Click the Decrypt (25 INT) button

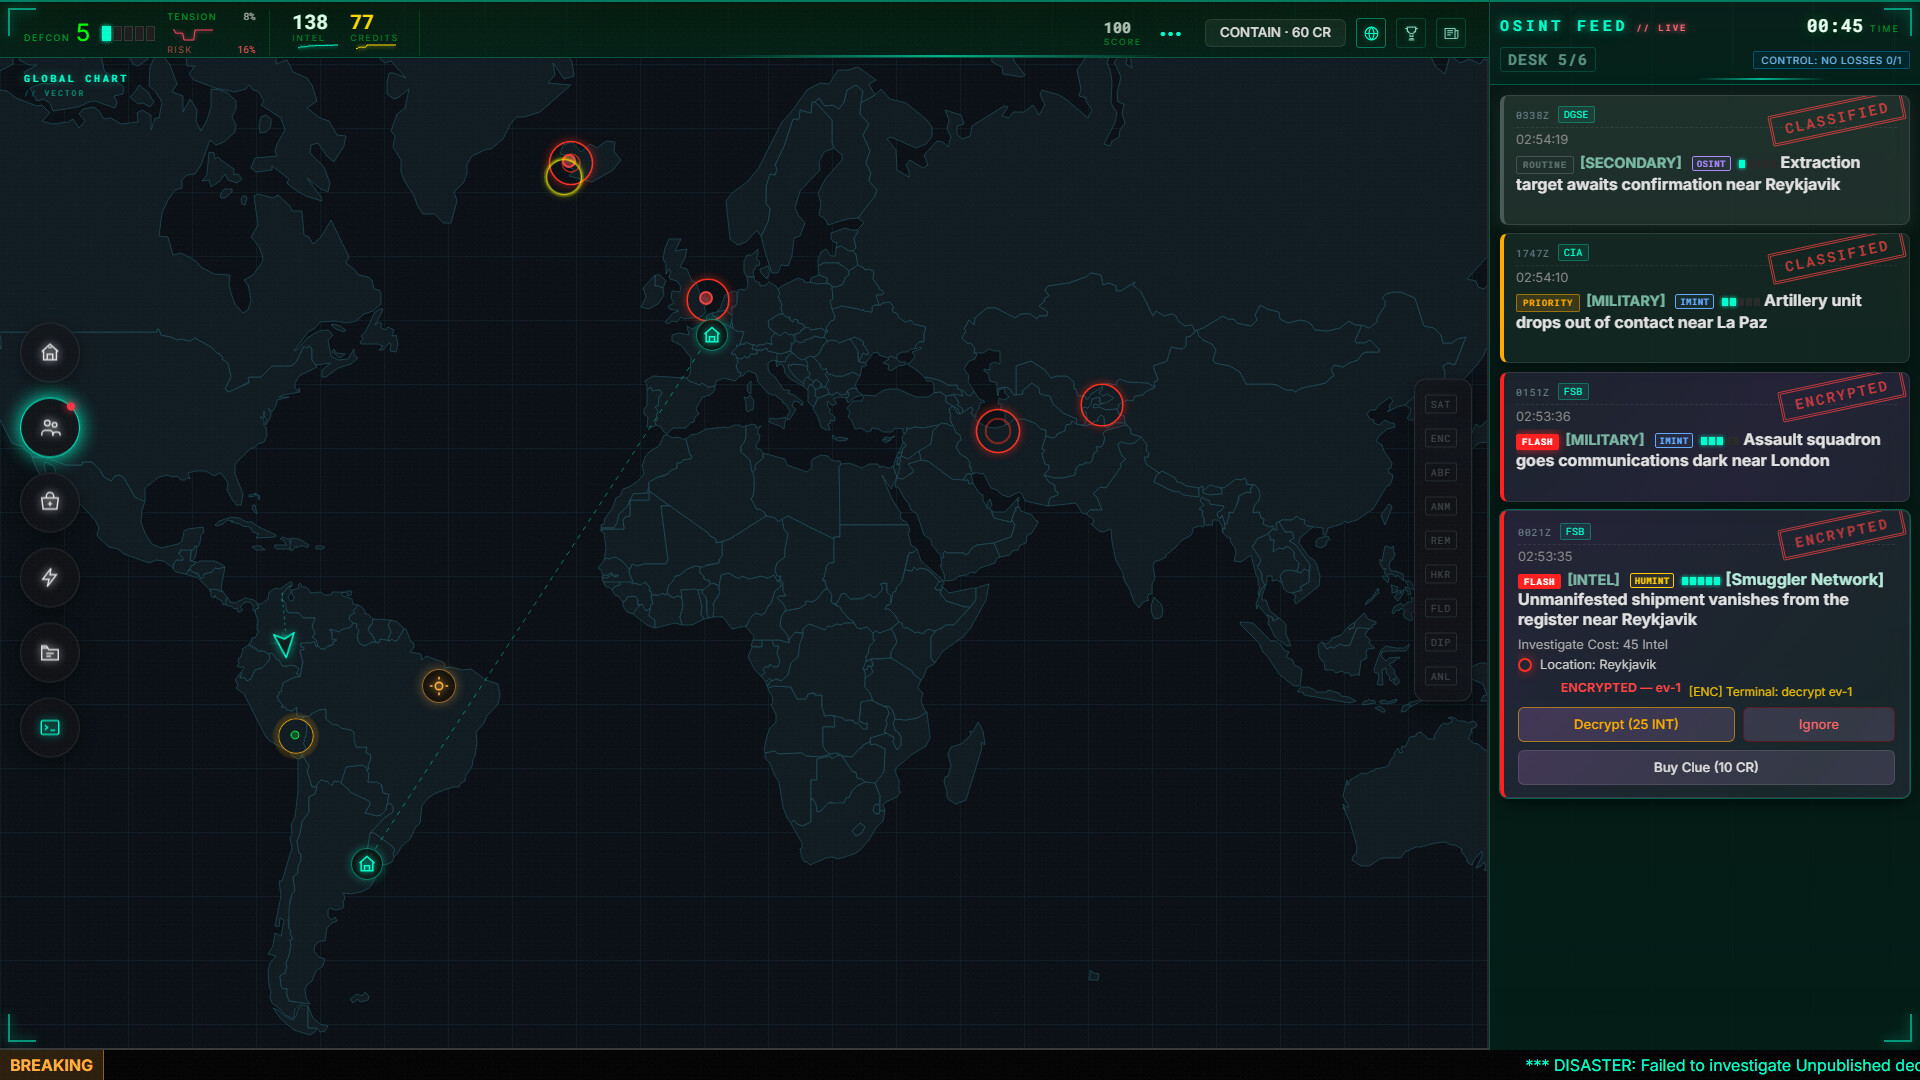click(x=1626, y=724)
